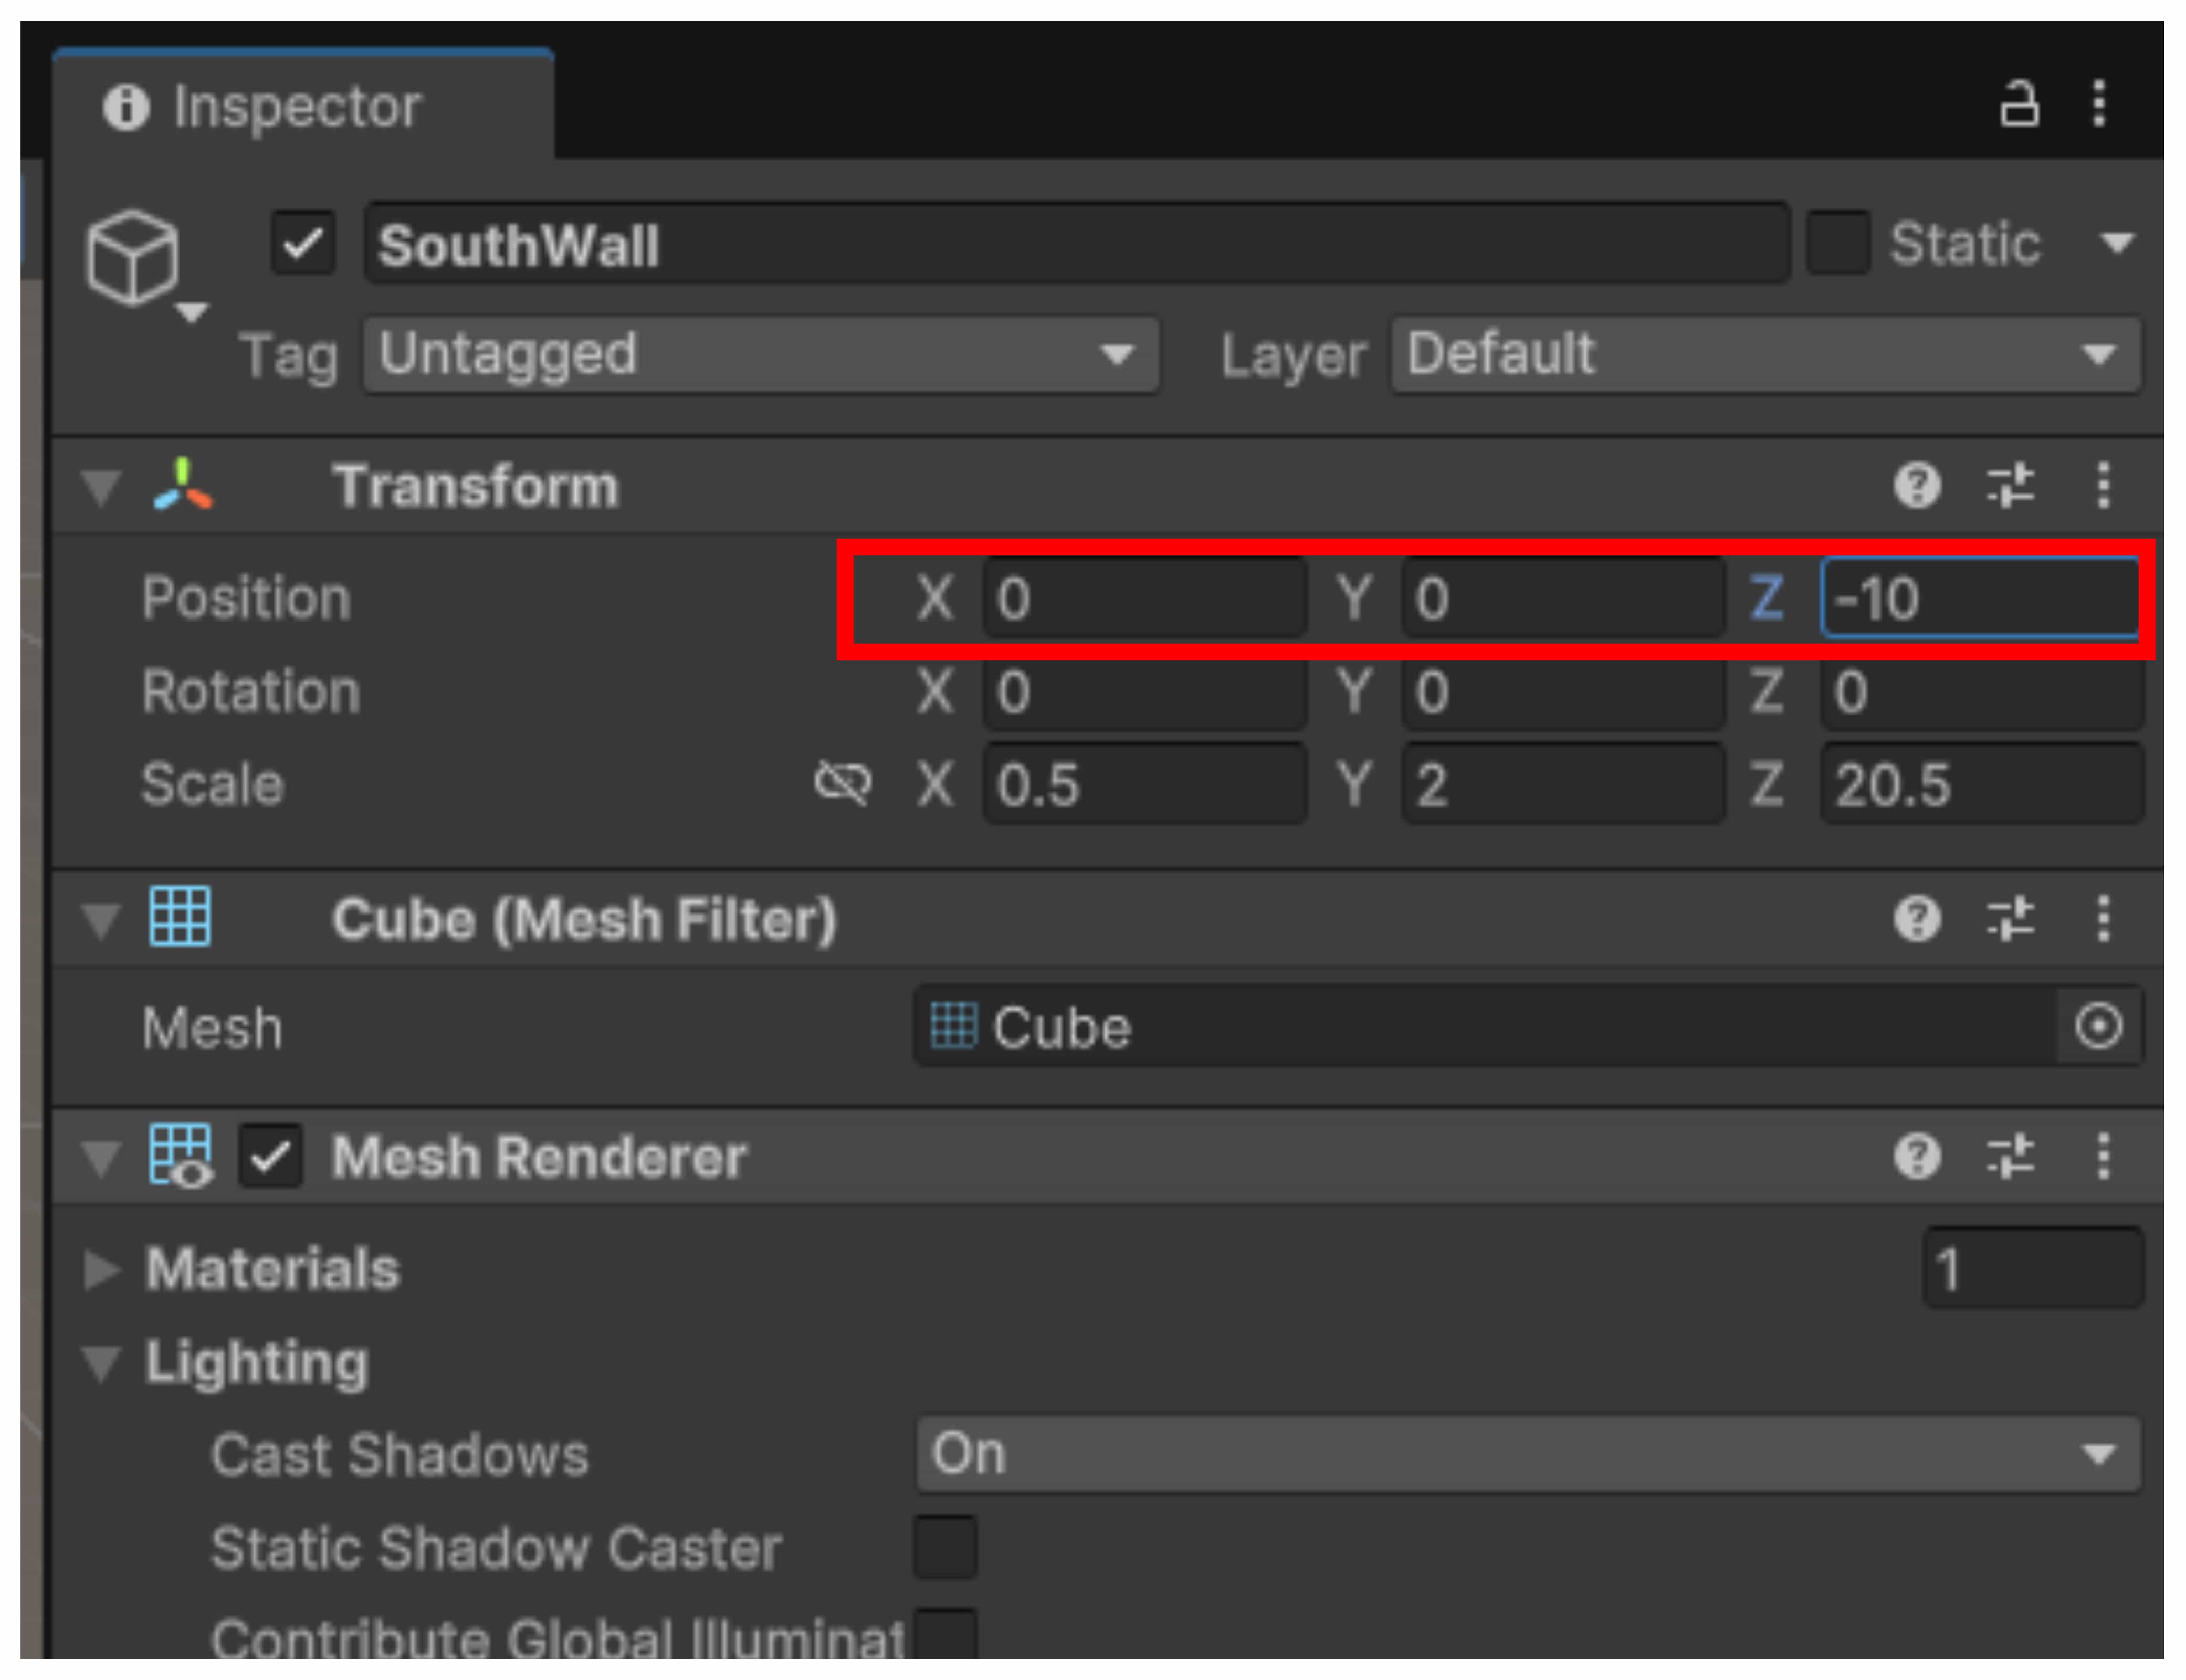Uncheck the SouthWall active checkbox

coord(303,243)
